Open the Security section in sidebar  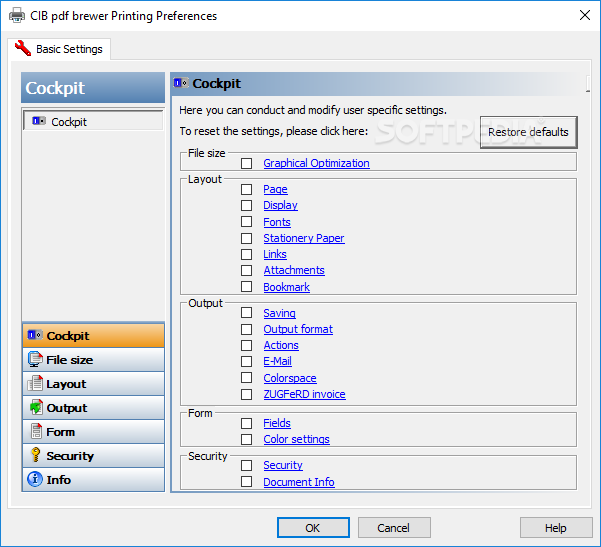[93, 455]
